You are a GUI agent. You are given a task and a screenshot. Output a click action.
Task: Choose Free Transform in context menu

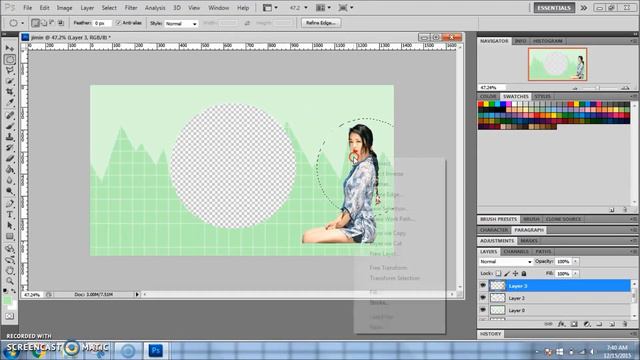(x=388, y=268)
